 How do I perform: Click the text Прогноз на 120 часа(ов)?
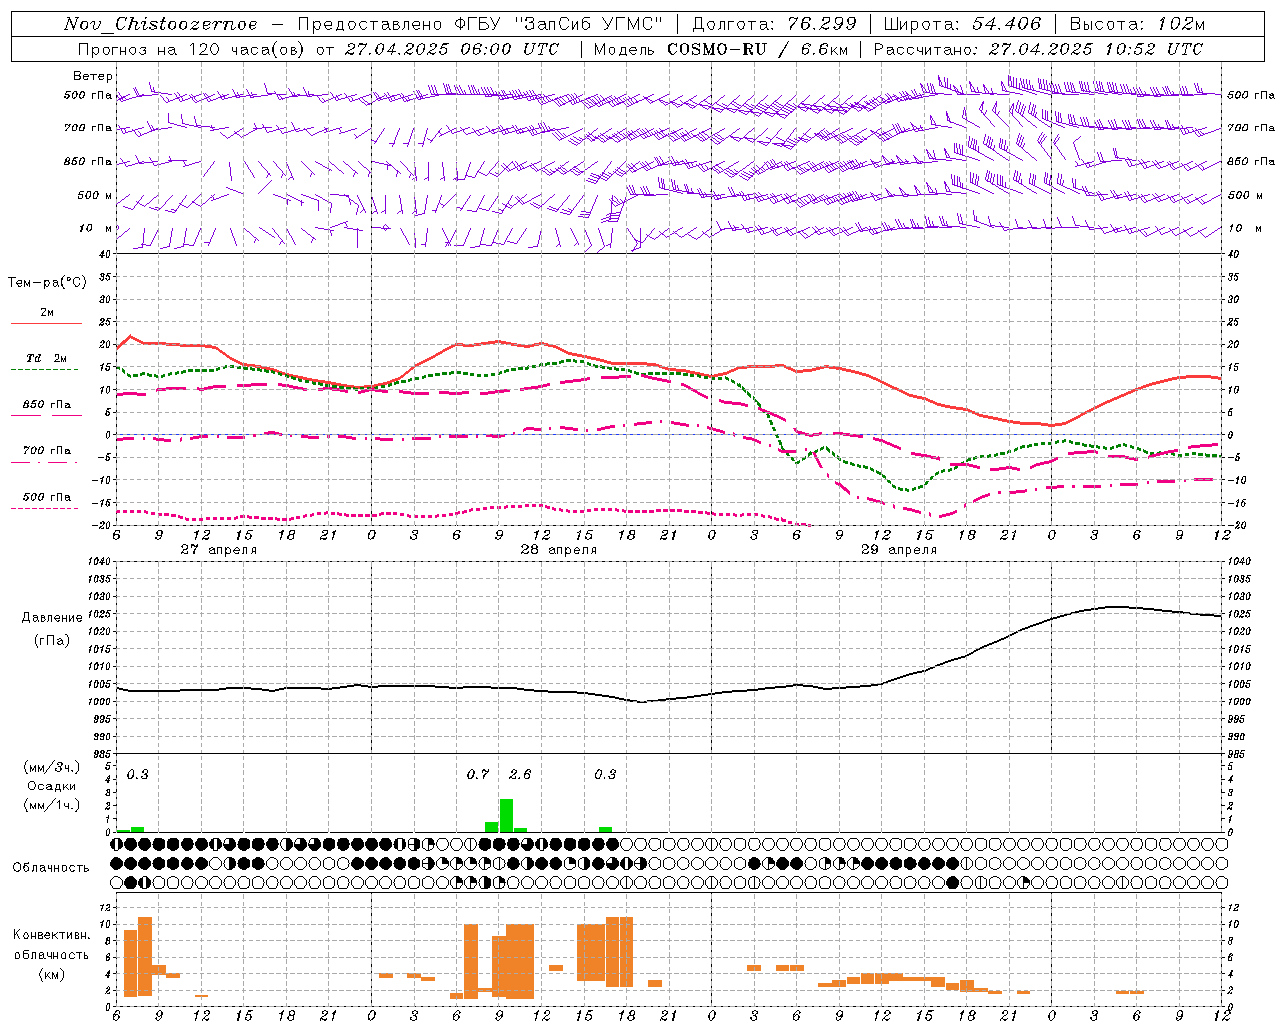click(193, 49)
